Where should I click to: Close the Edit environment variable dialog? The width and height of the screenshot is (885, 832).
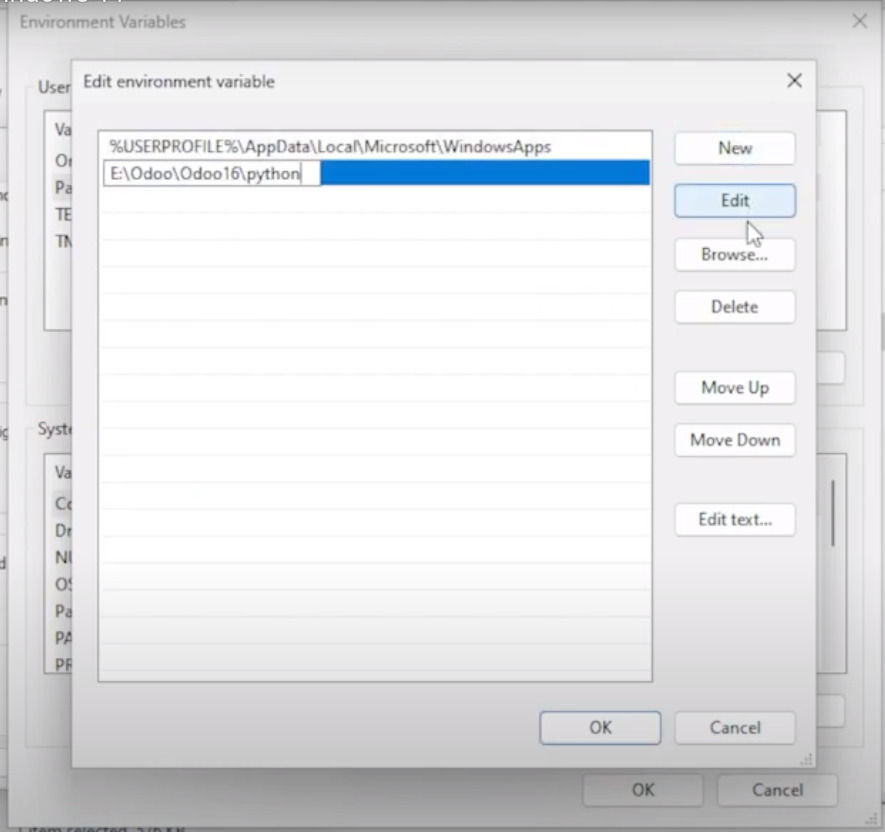tap(794, 81)
